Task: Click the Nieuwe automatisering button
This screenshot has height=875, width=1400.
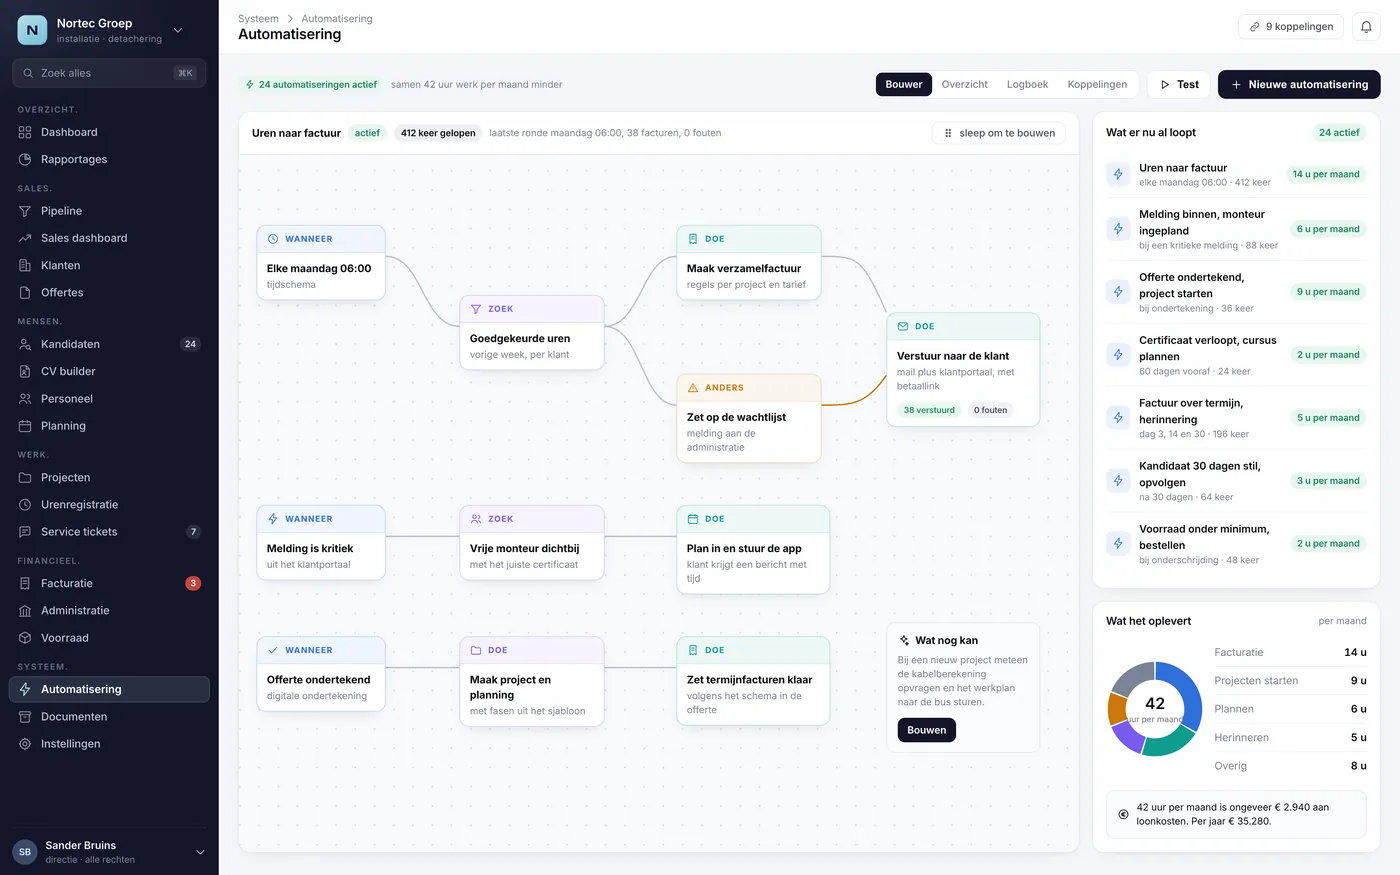Action: [1299, 84]
